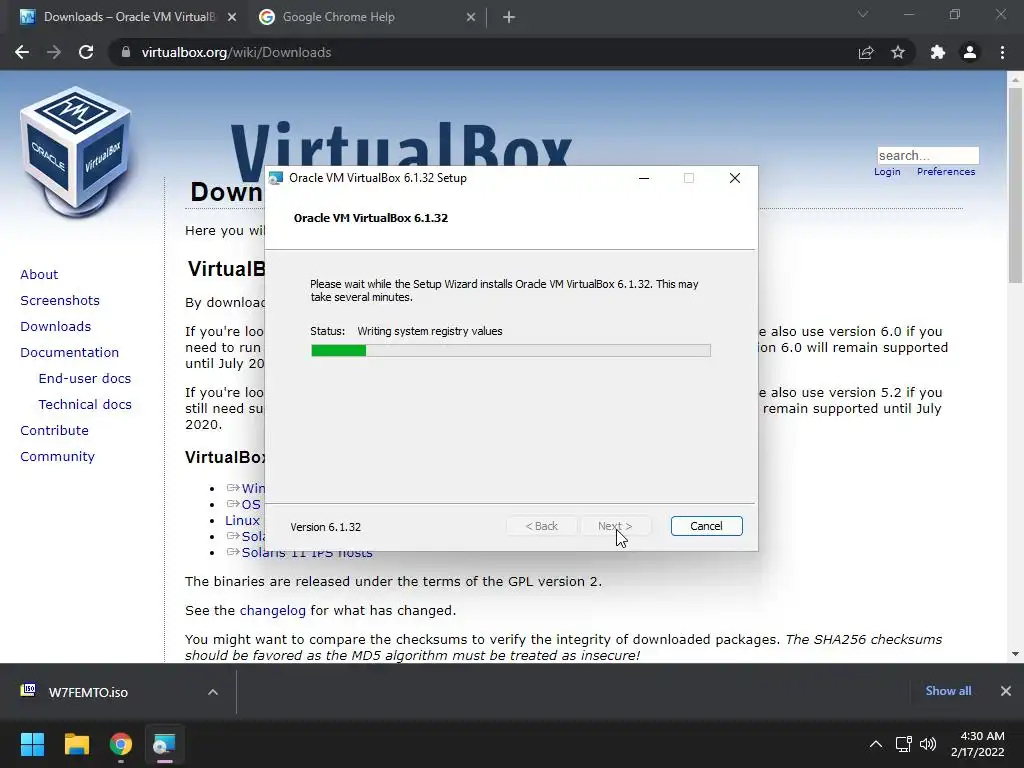Show hidden system tray icons
Viewport: 1024px width, 768px height.
point(876,744)
